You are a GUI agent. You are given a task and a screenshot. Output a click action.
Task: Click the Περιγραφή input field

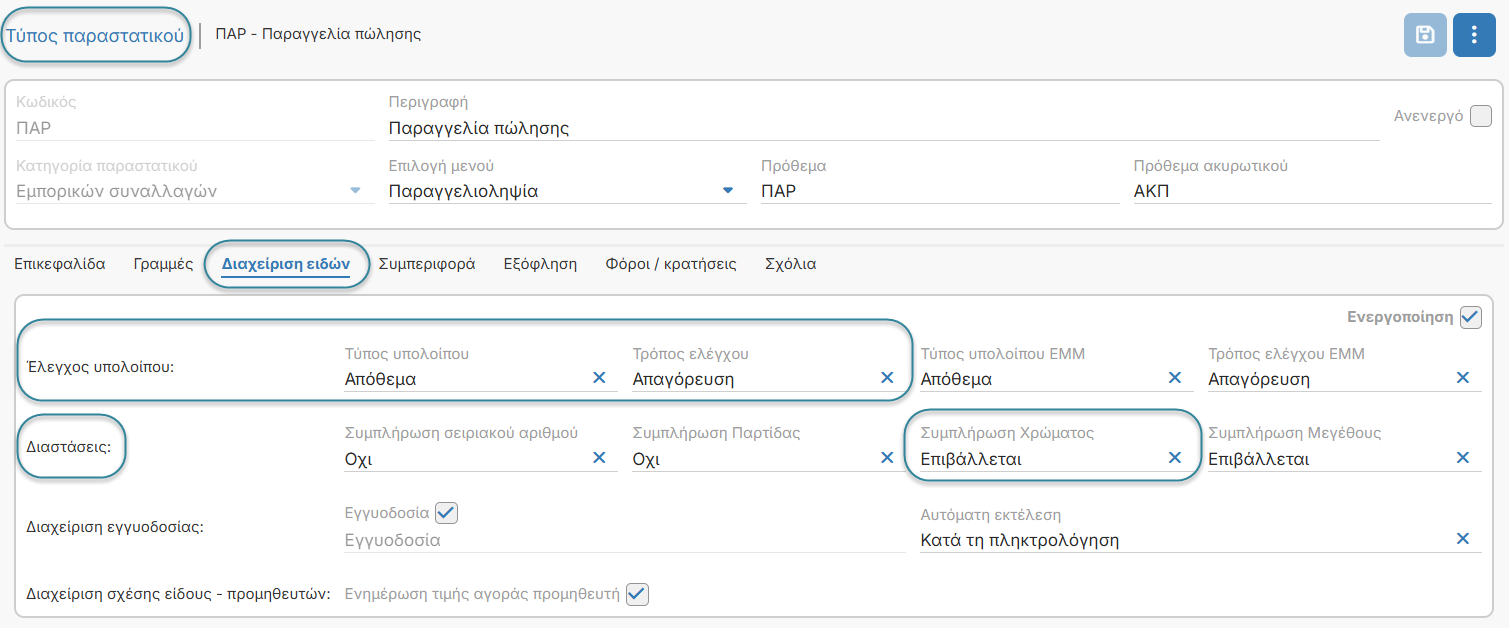883,128
